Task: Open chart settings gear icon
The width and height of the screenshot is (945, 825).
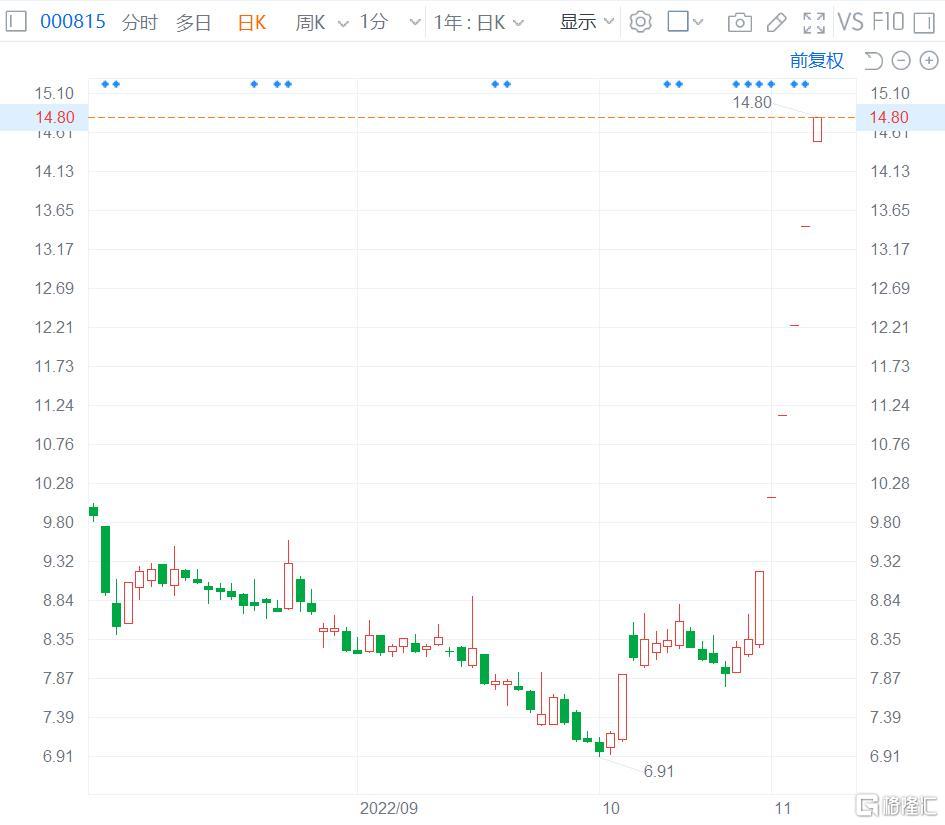Action: (640, 22)
